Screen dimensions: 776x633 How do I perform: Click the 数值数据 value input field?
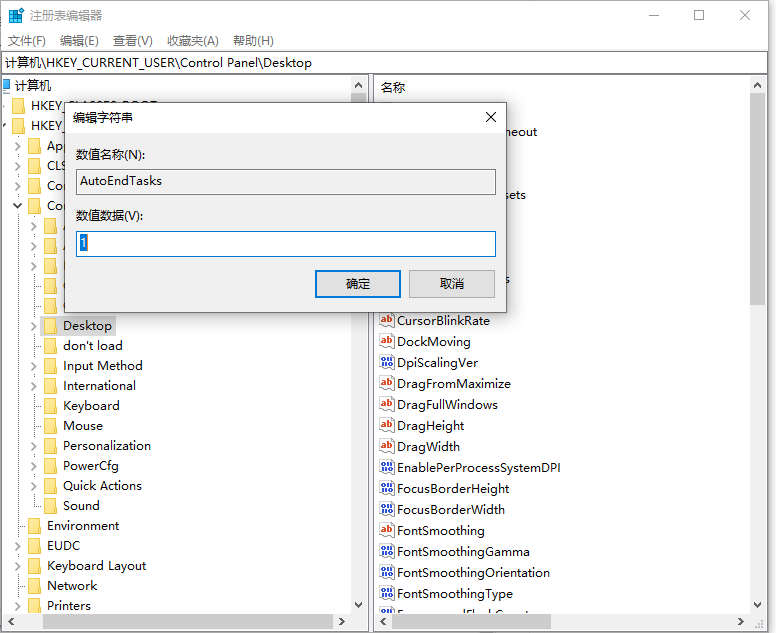[x=286, y=244]
